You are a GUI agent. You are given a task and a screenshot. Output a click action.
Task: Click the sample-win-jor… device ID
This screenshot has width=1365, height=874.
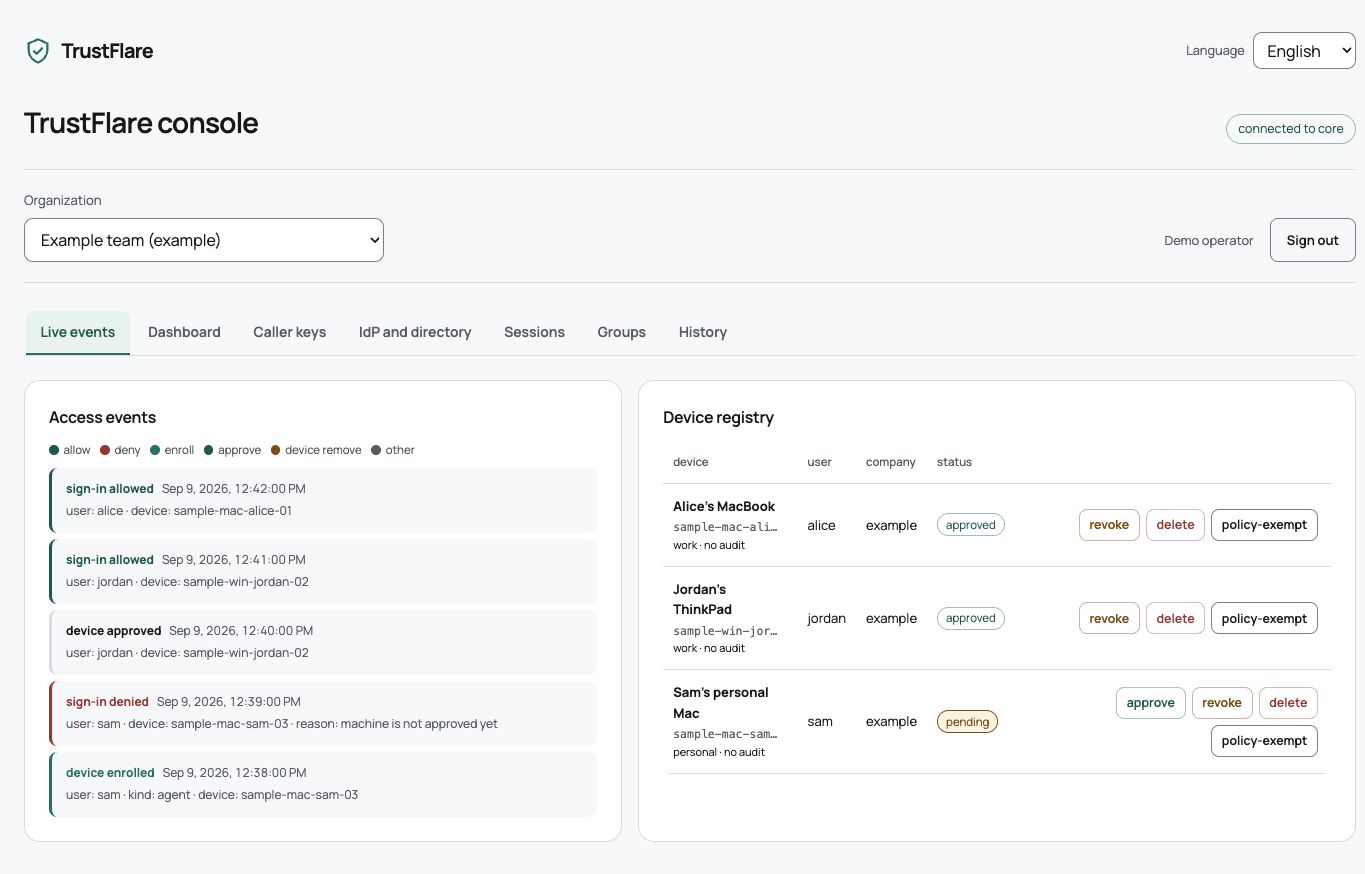pos(725,630)
